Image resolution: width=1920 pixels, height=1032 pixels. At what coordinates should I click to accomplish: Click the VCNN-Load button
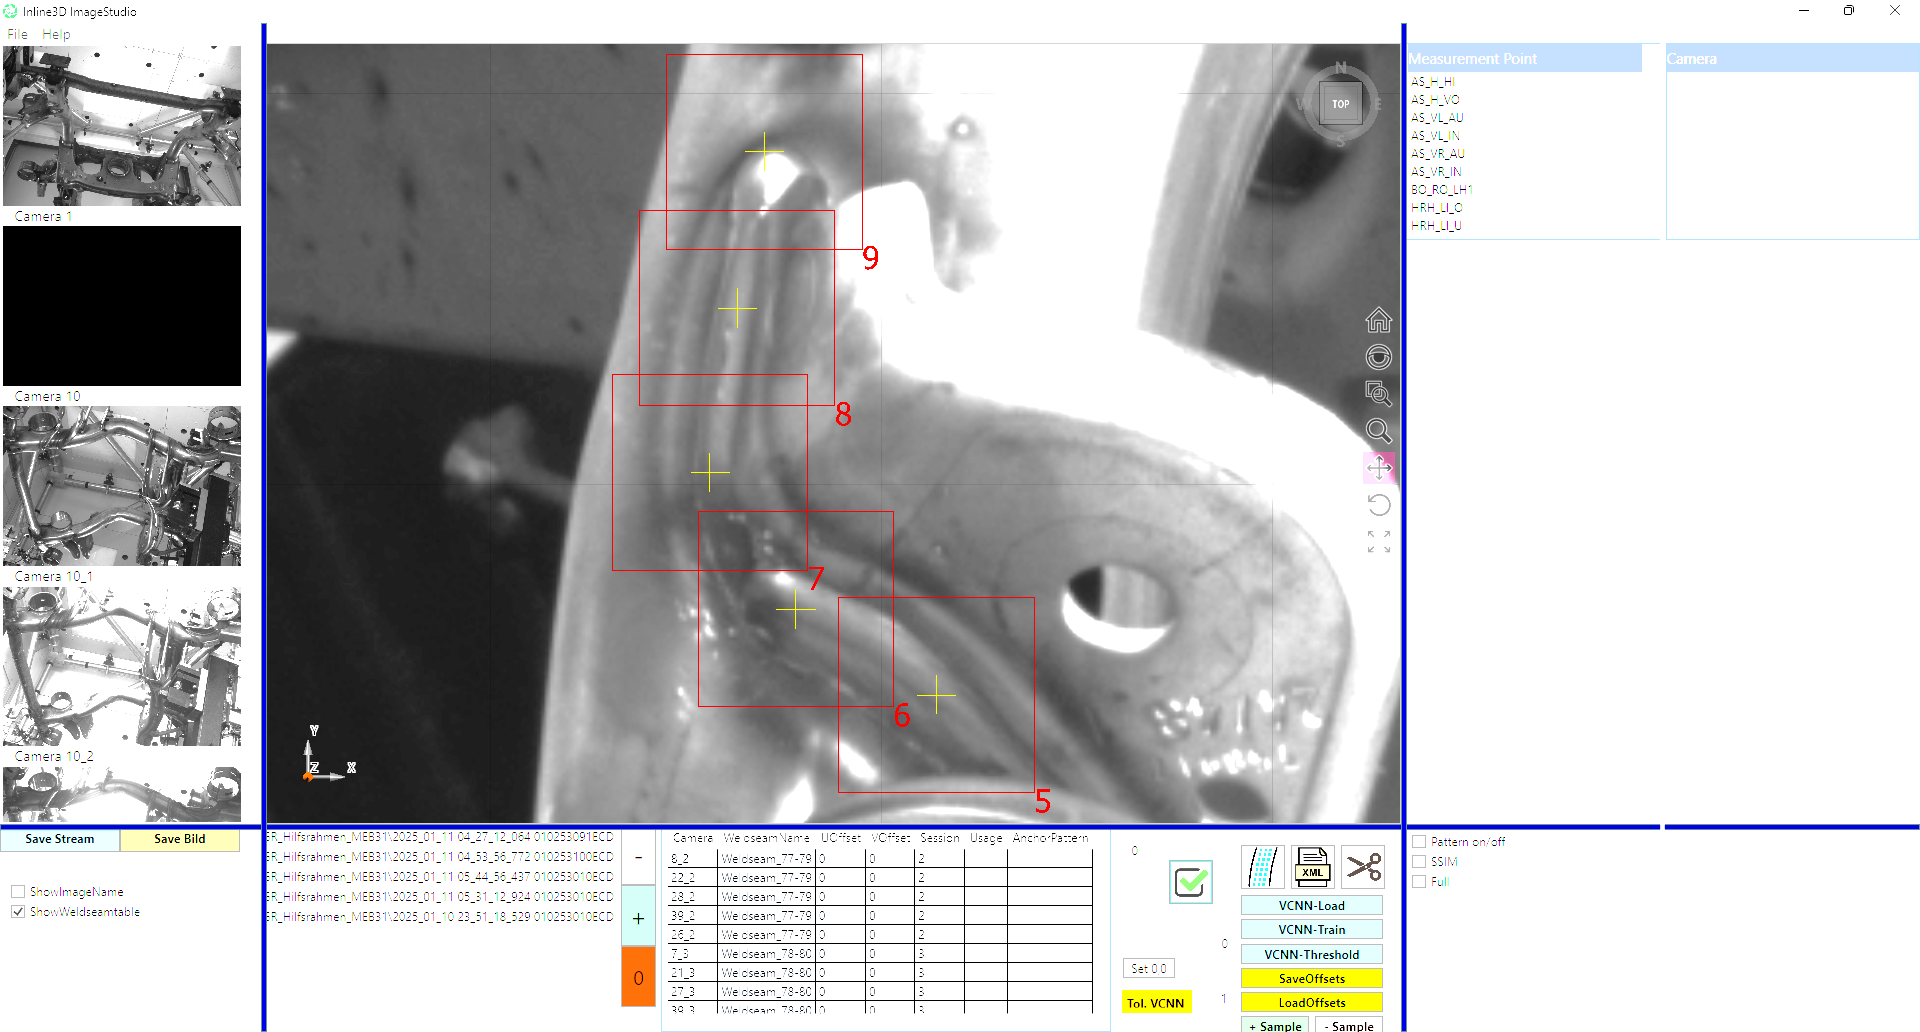point(1311,905)
